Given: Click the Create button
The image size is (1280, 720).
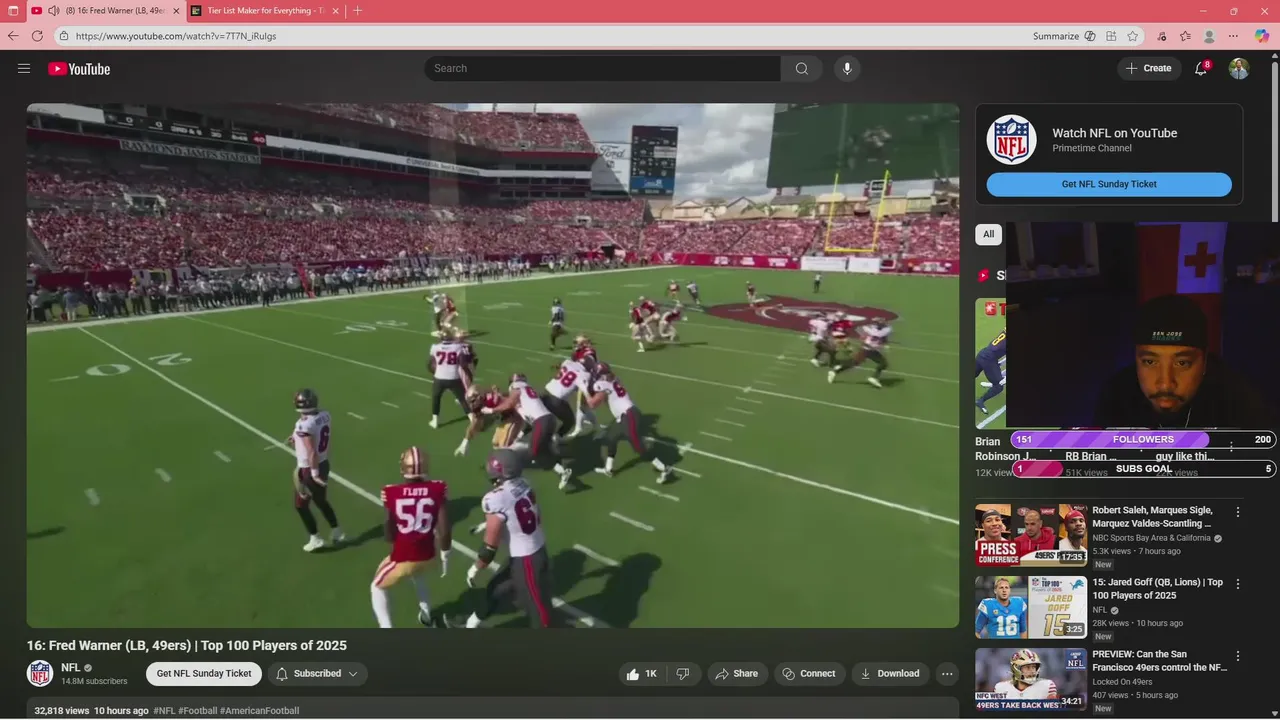Looking at the screenshot, I should tap(1148, 68).
